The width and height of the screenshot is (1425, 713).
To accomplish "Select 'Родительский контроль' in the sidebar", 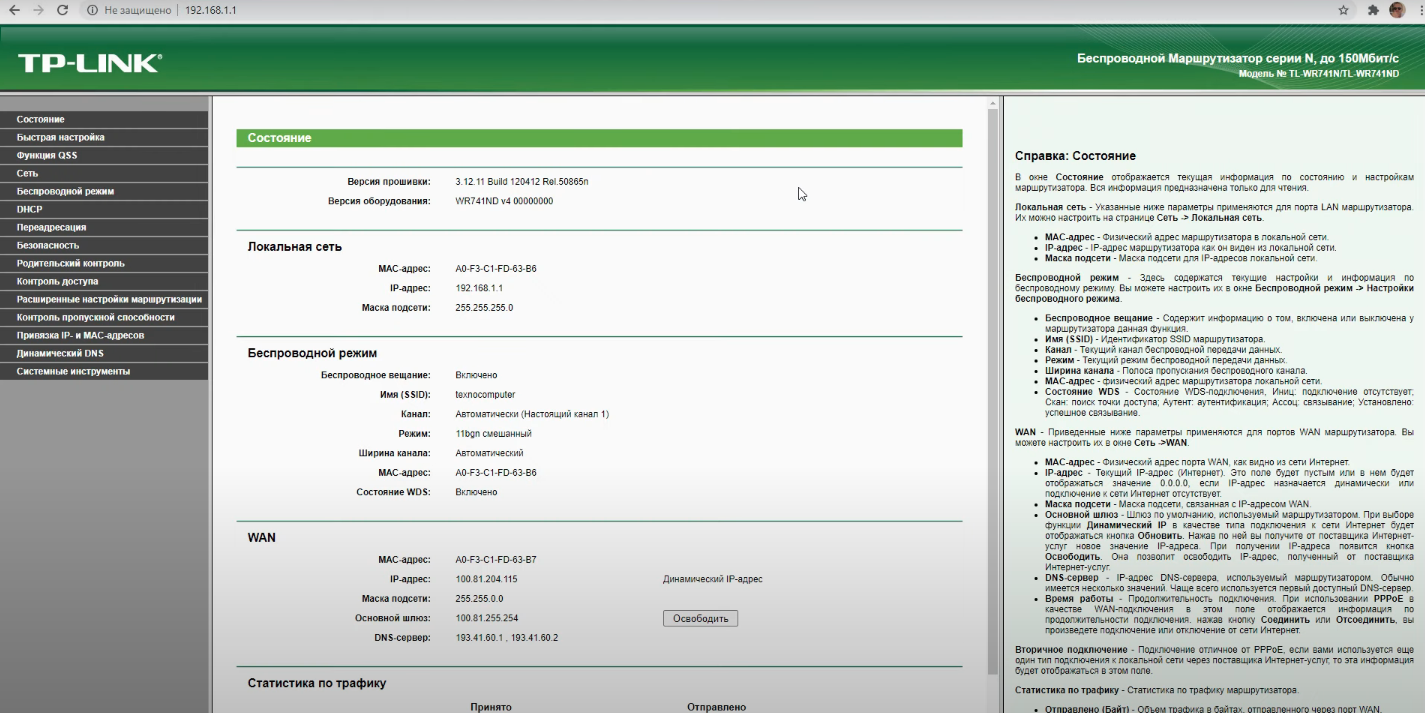I will (x=71, y=263).
